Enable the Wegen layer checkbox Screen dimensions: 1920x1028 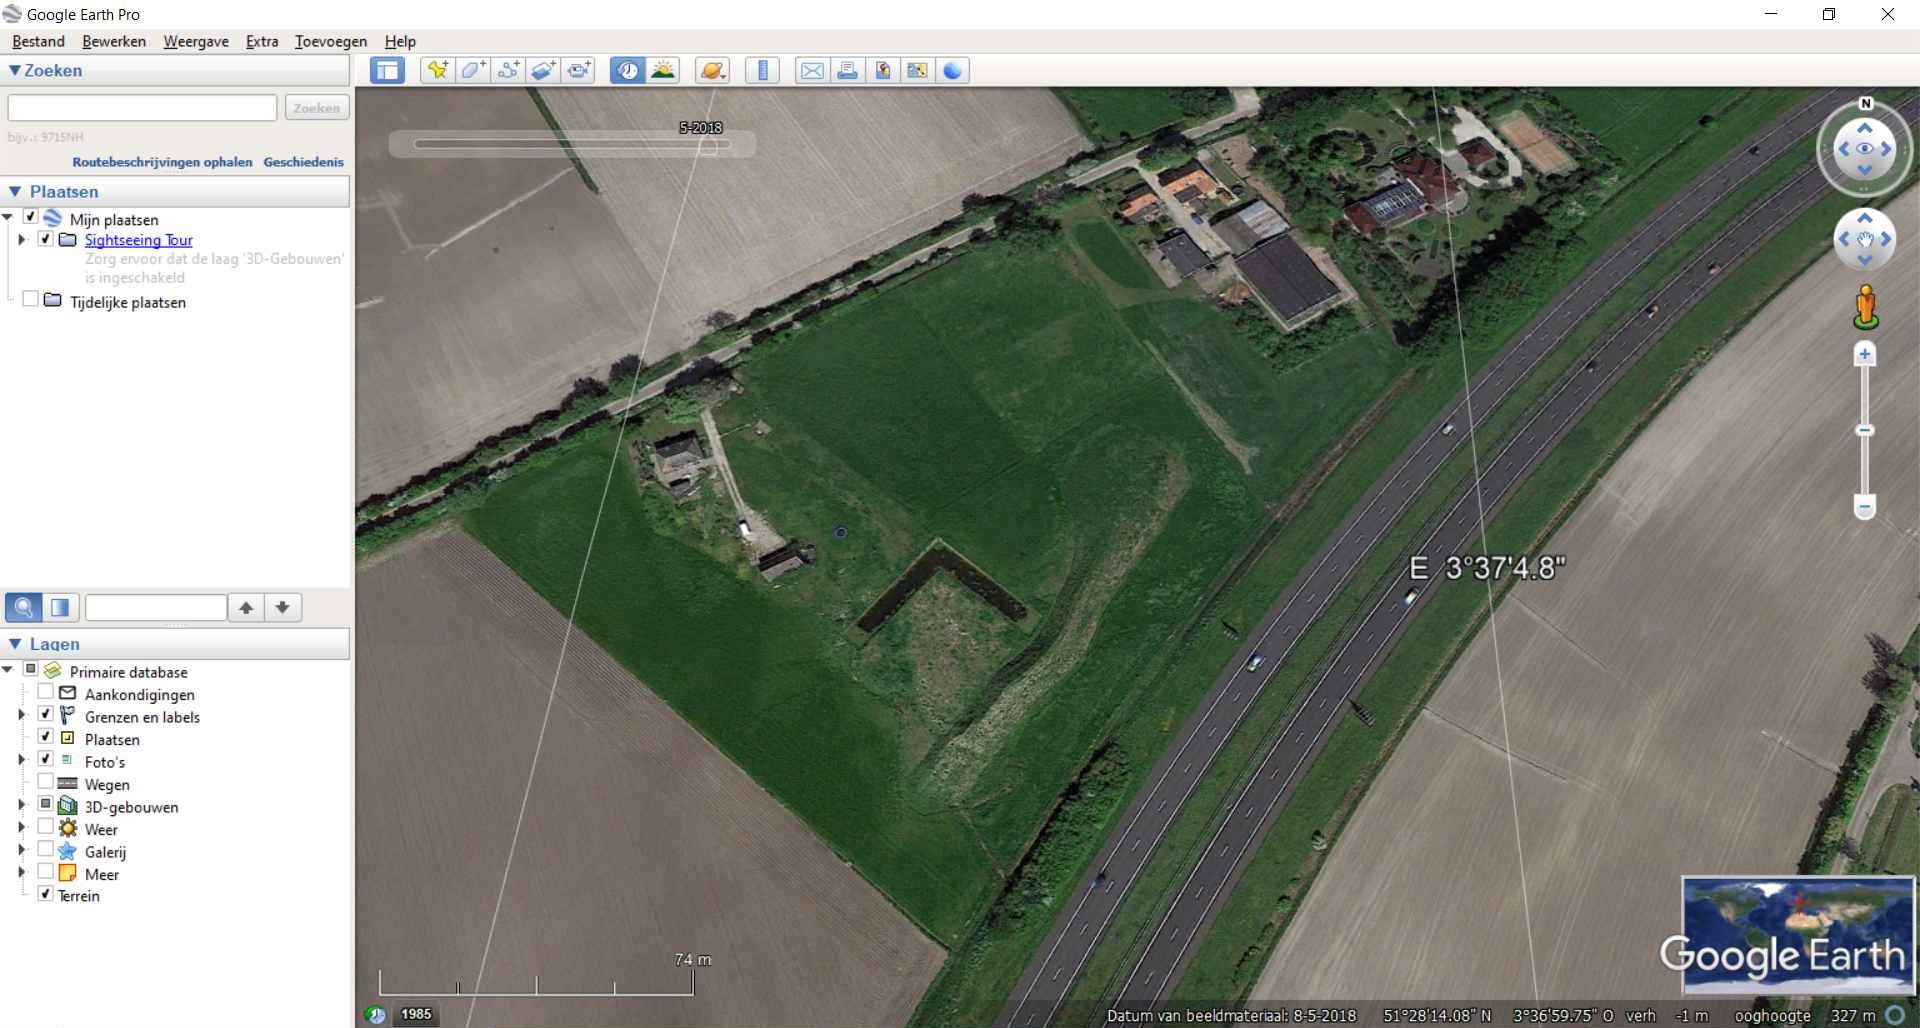click(x=45, y=783)
